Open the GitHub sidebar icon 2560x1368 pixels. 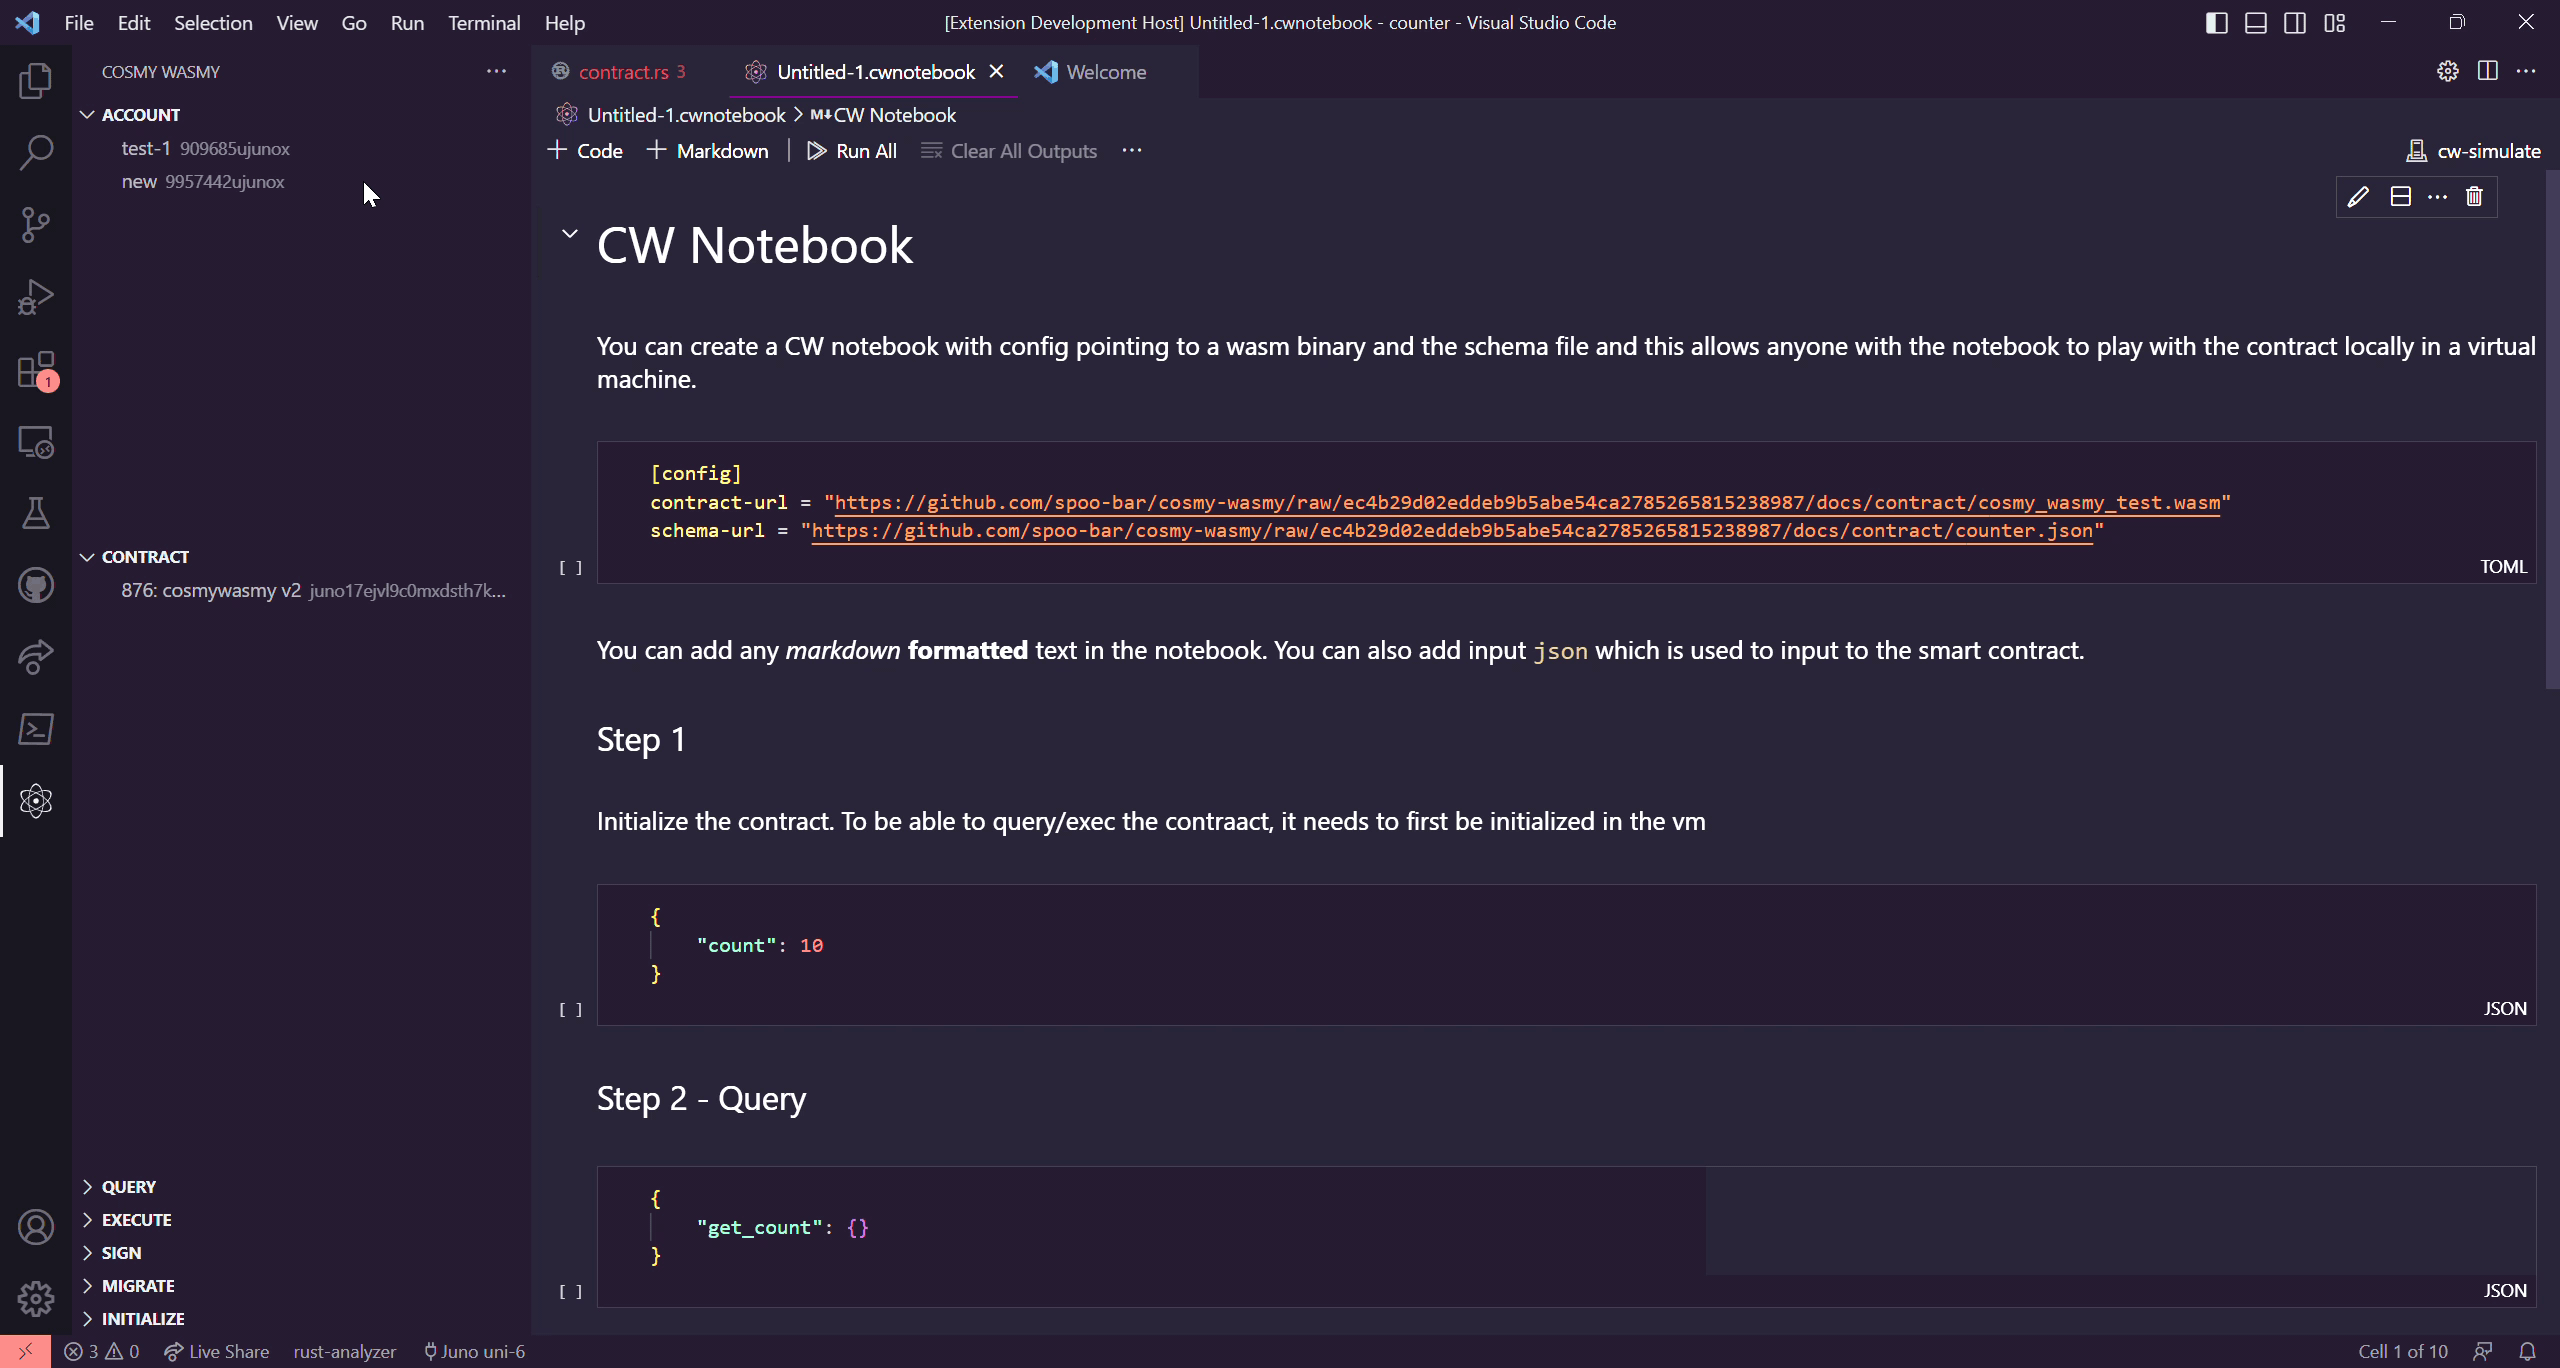[x=36, y=586]
